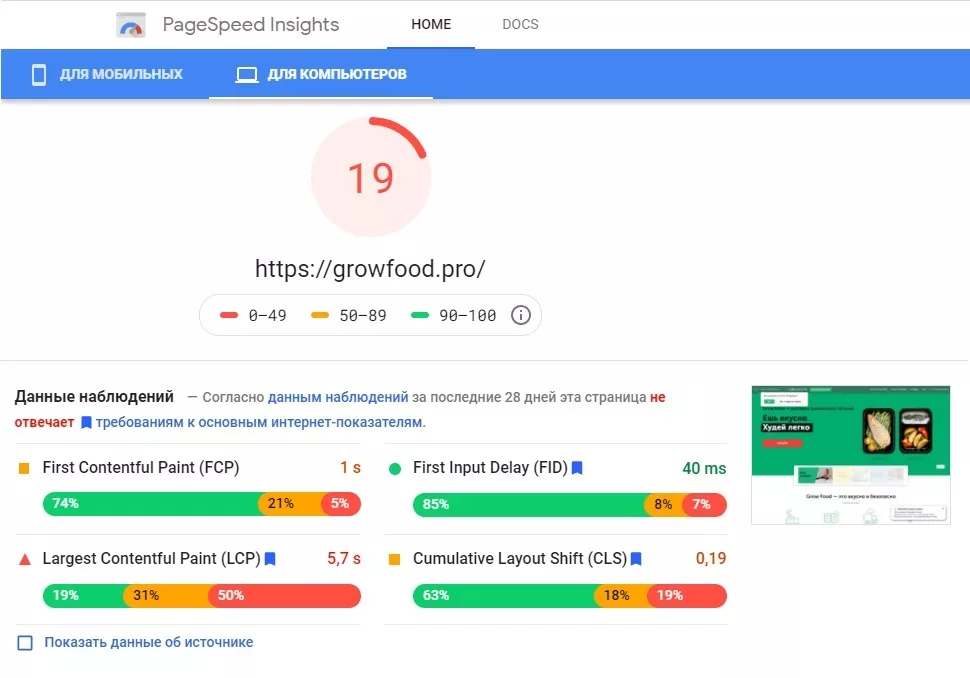Click First Input Delay (FID) label
Viewport: 970px width, 678px height.
490,468
